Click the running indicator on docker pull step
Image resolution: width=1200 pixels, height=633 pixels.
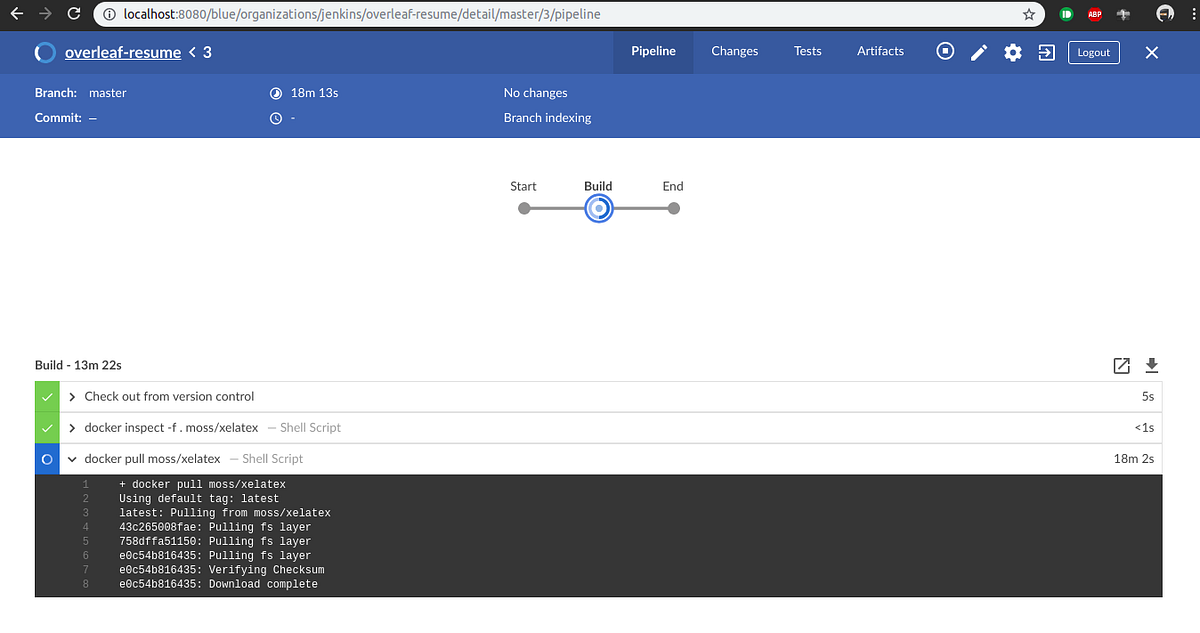pyautogui.click(x=47, y=459)
